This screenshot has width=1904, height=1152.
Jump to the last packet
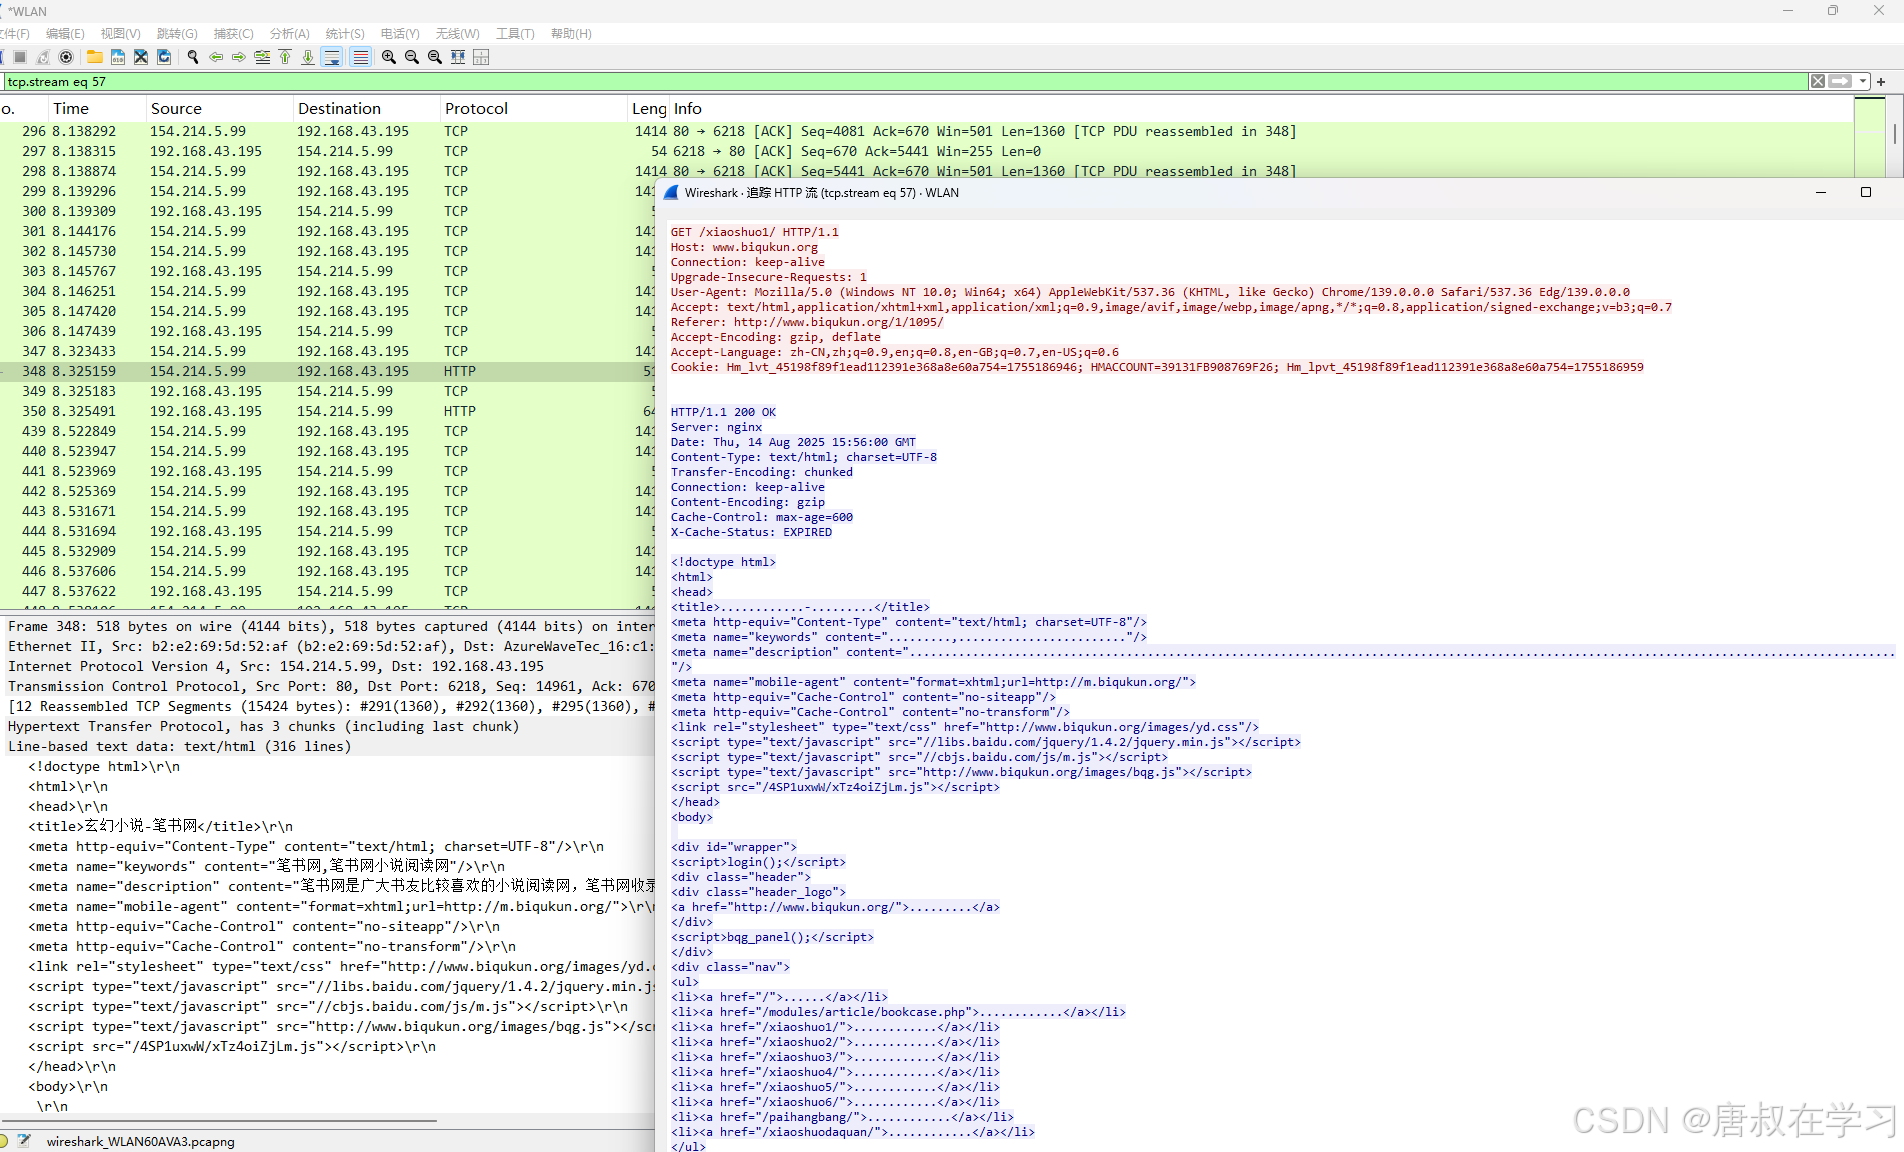308,57
